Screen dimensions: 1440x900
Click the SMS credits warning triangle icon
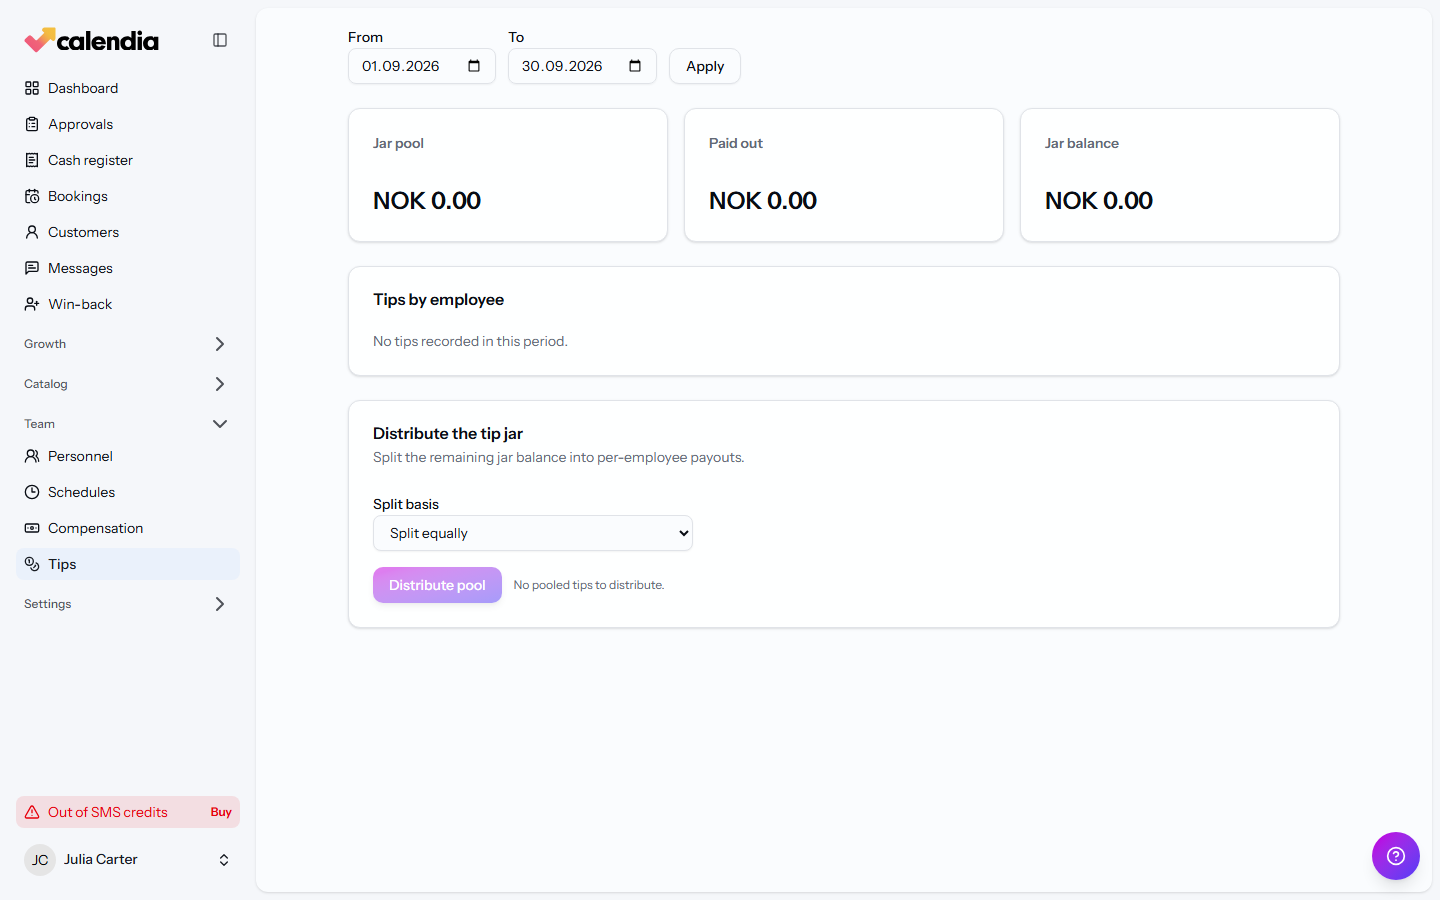pyautogui.click(x=32, y=812)
